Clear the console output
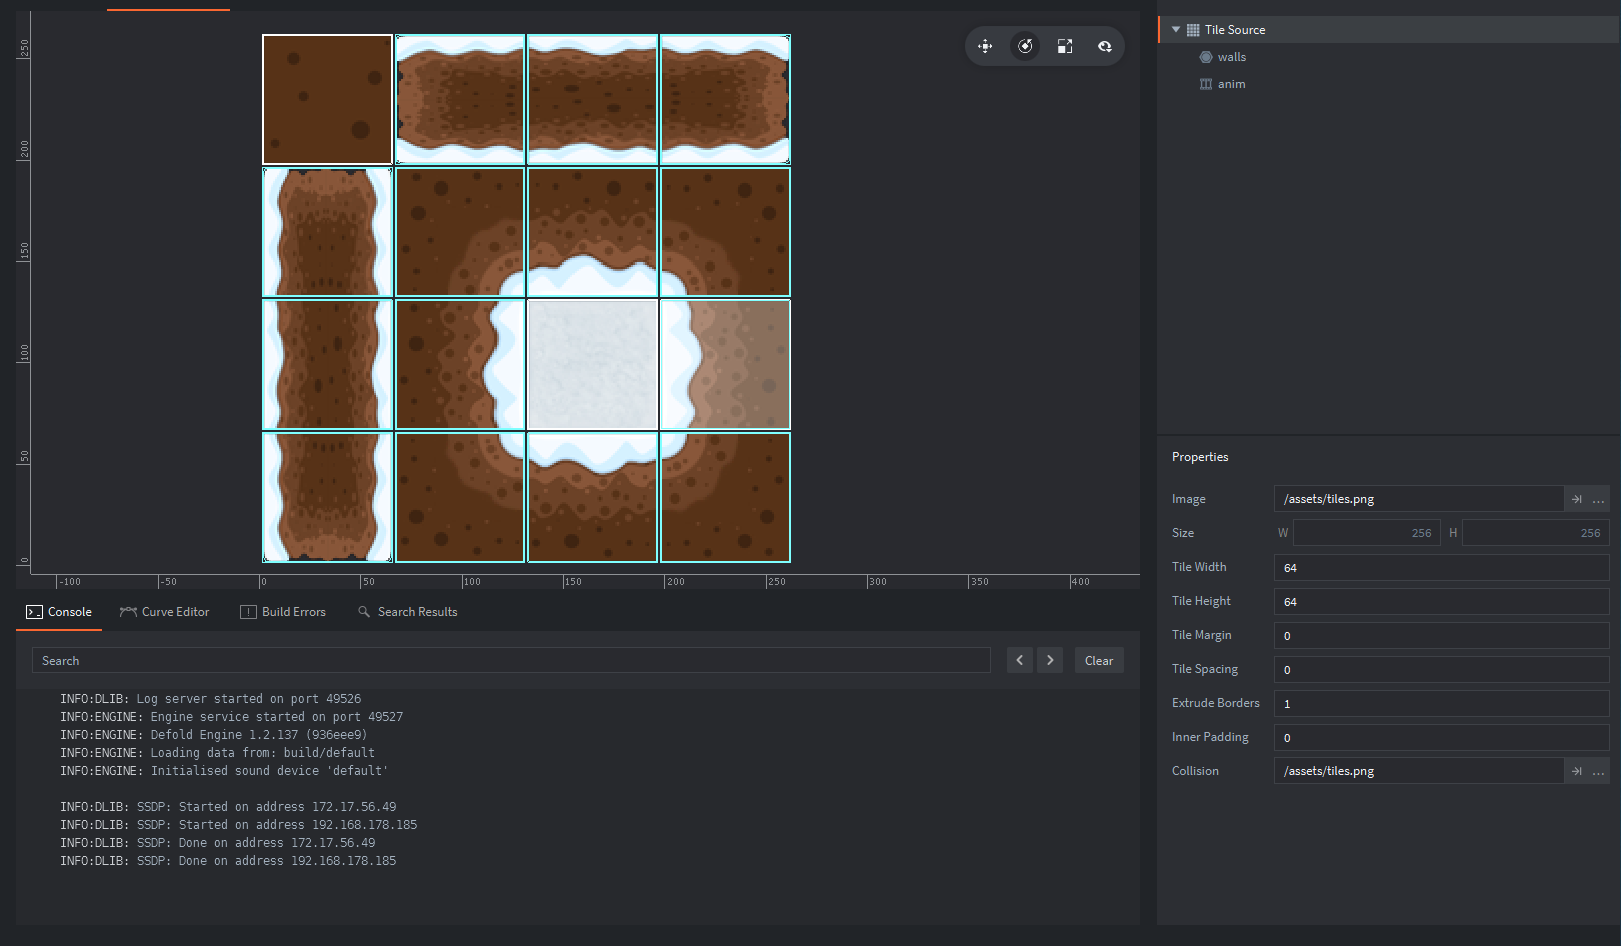The height and width of the screenshot is (946, 1621). tap(1099, 660)
